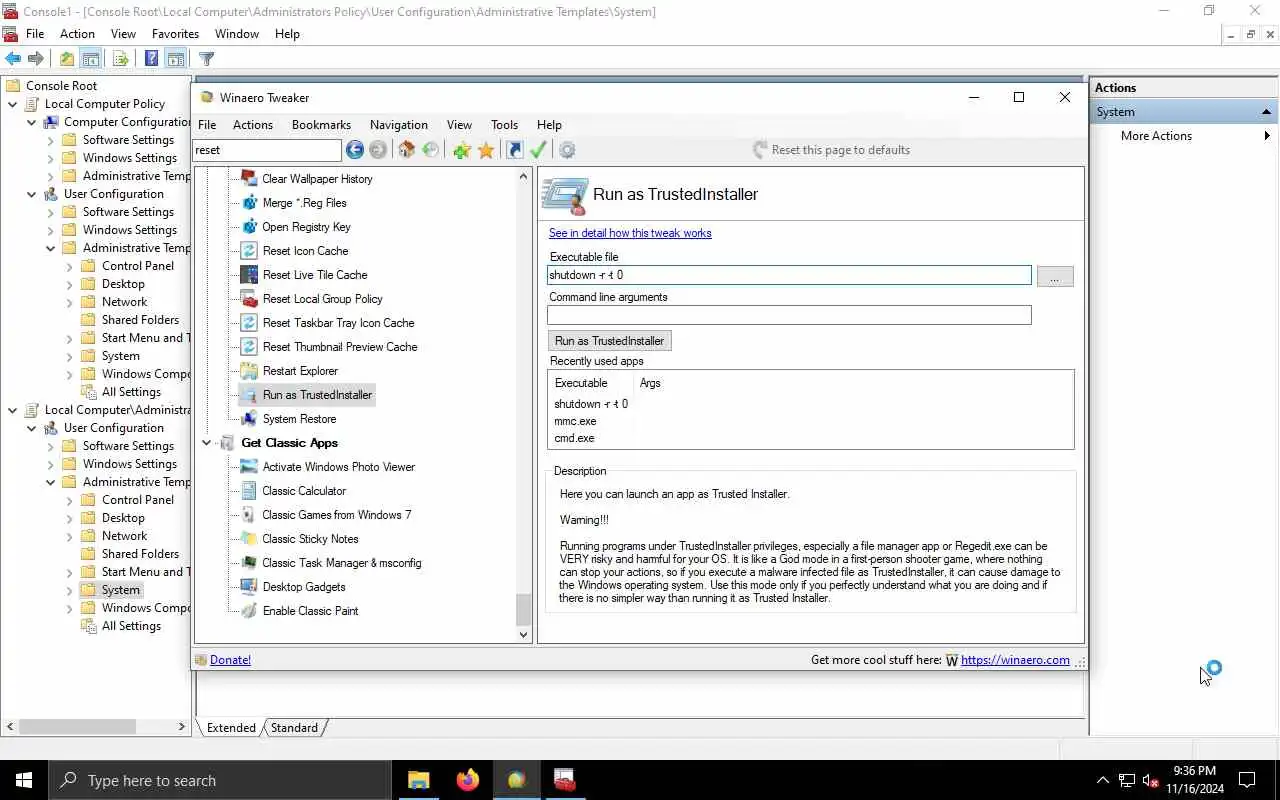Click the MMC console forward arrow
The width and height of the screenshot is (1280, 800).
point(36,59)
